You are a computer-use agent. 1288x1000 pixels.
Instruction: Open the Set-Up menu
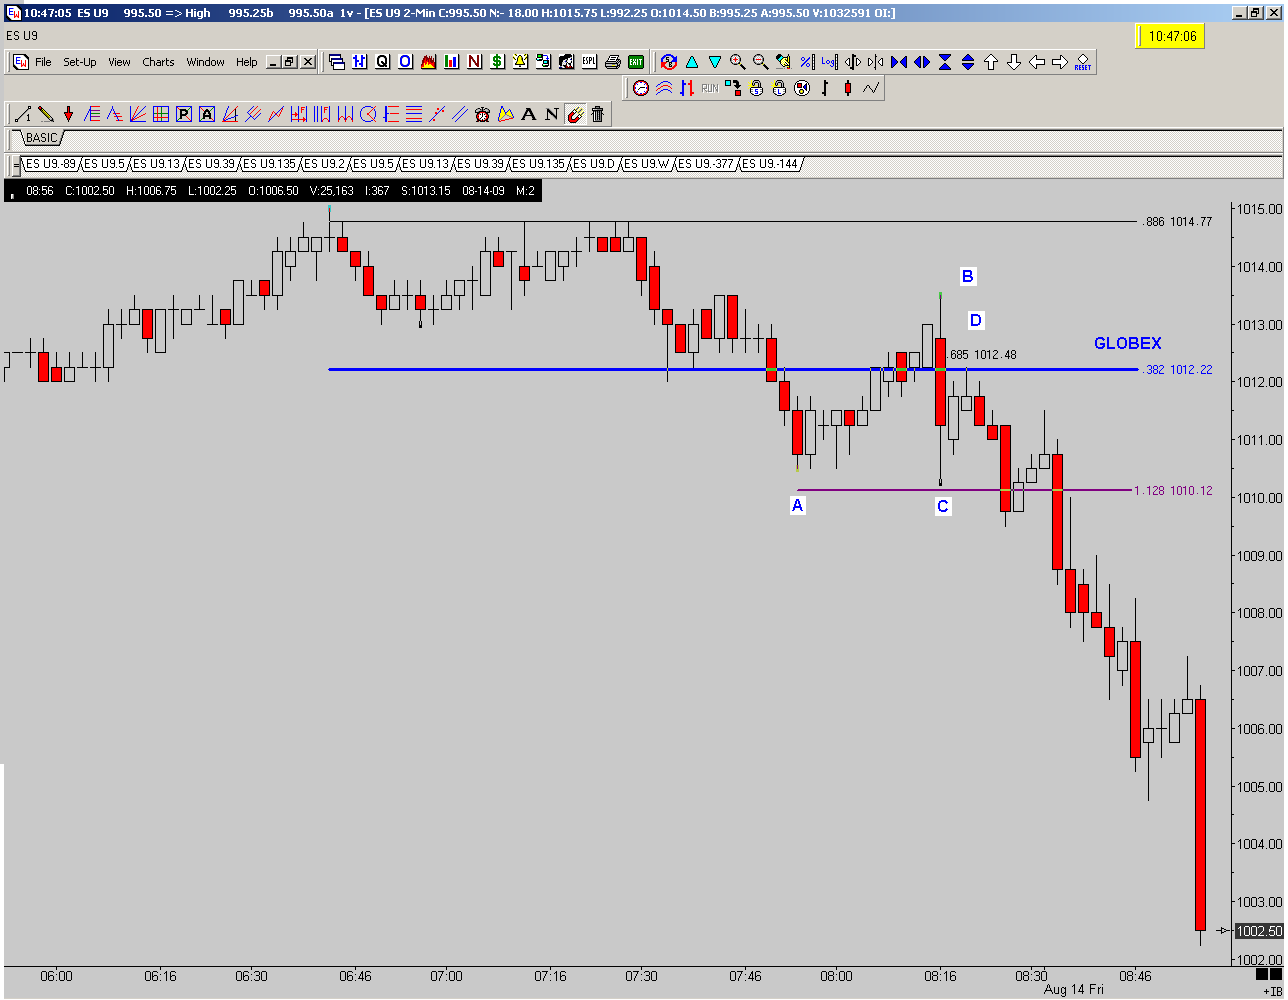click(x=80, y=62)
